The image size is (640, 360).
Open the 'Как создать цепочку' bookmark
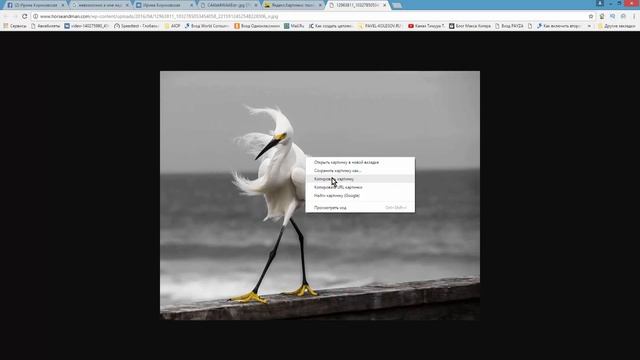[x=331, y=26]
